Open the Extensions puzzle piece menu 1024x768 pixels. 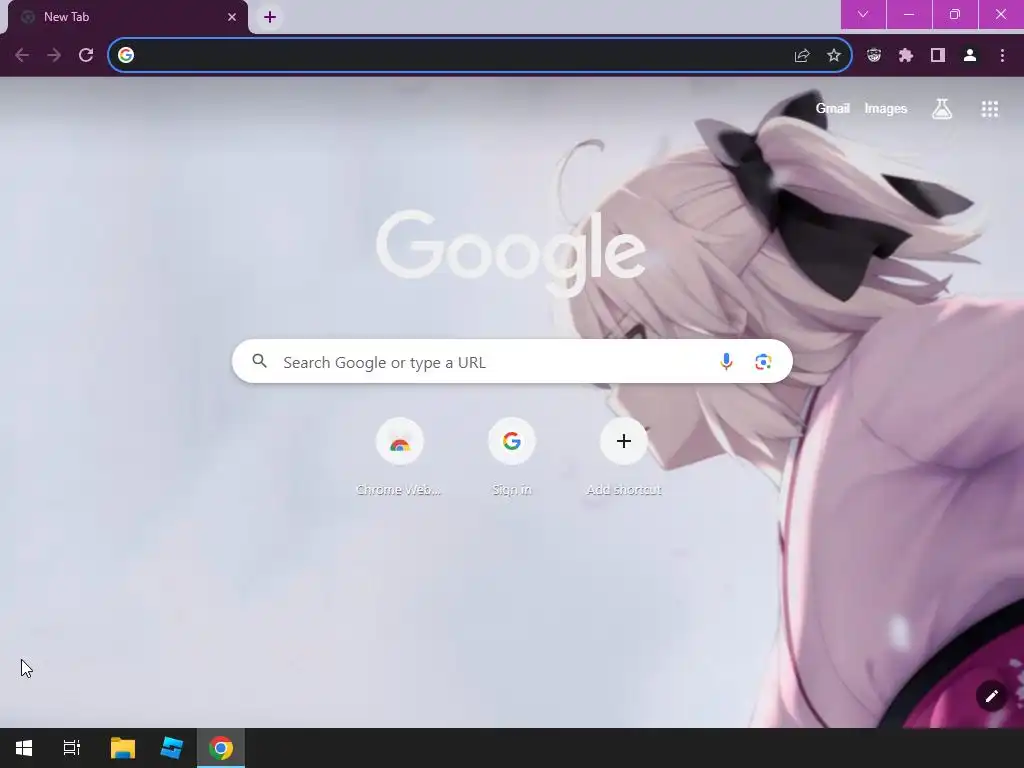click(x=906, y=56)
